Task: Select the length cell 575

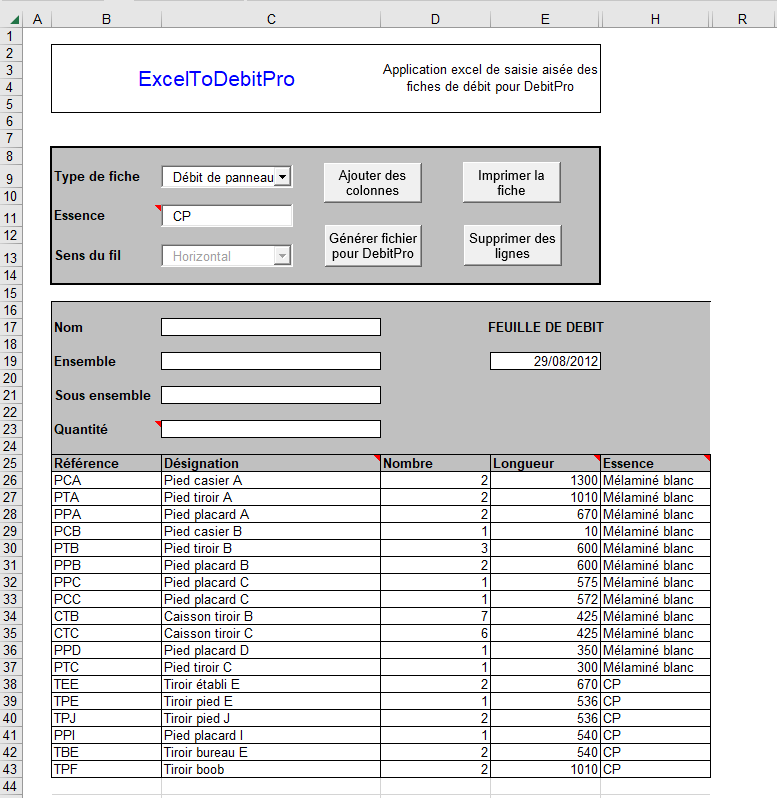Action: (545, 582)
